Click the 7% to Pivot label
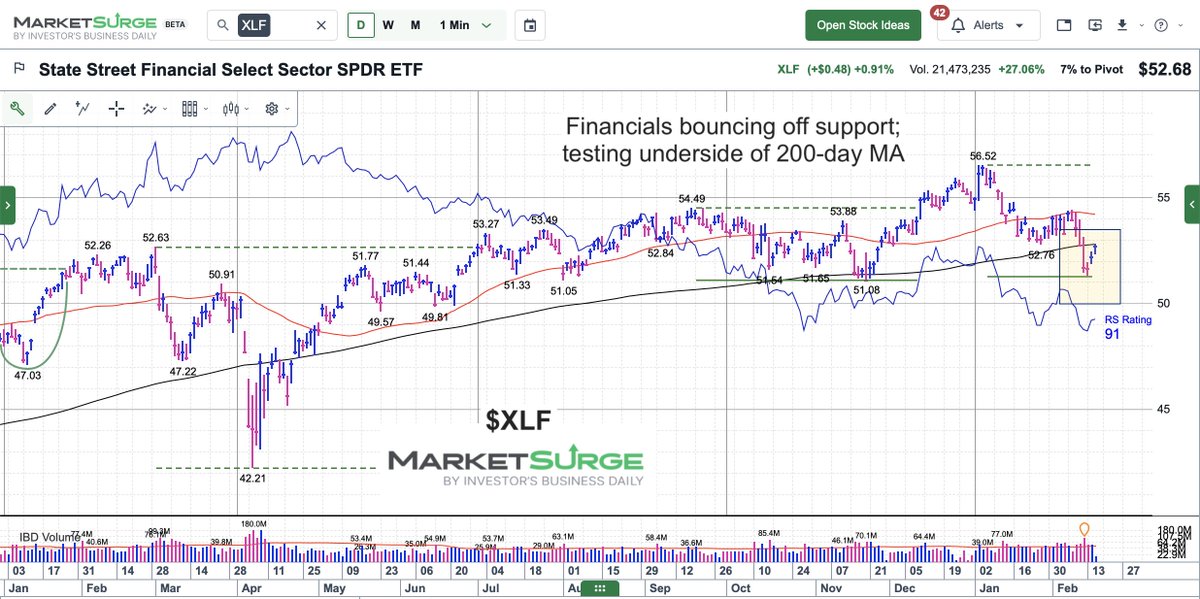 click(x=1093, y=70)
